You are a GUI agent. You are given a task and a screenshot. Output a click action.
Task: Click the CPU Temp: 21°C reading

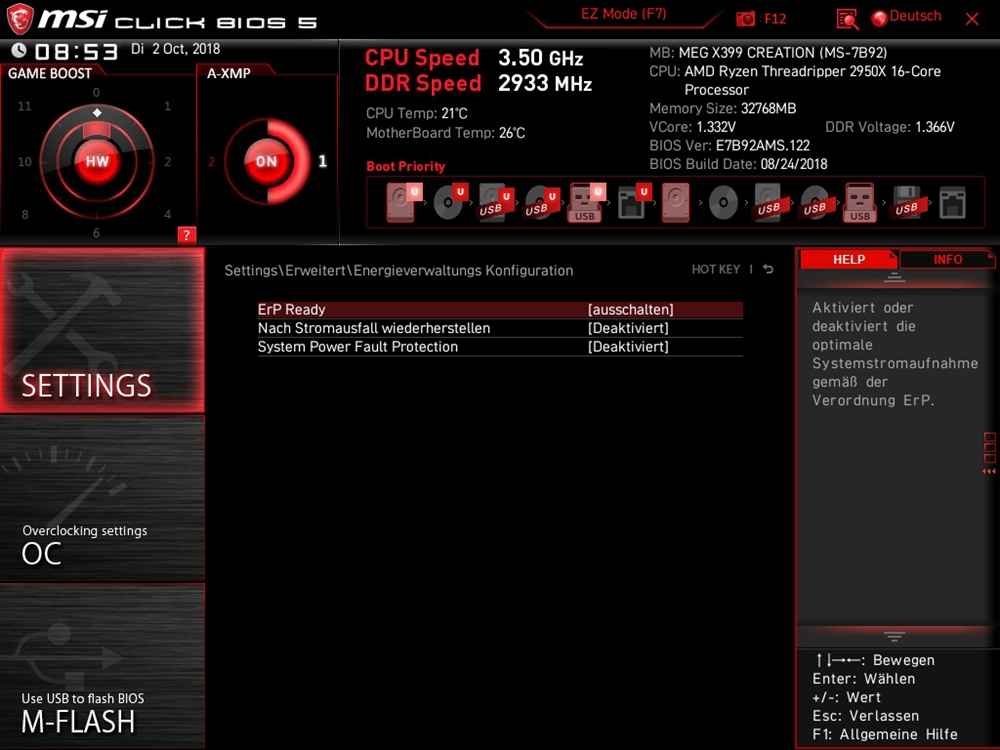pos(416,114)
